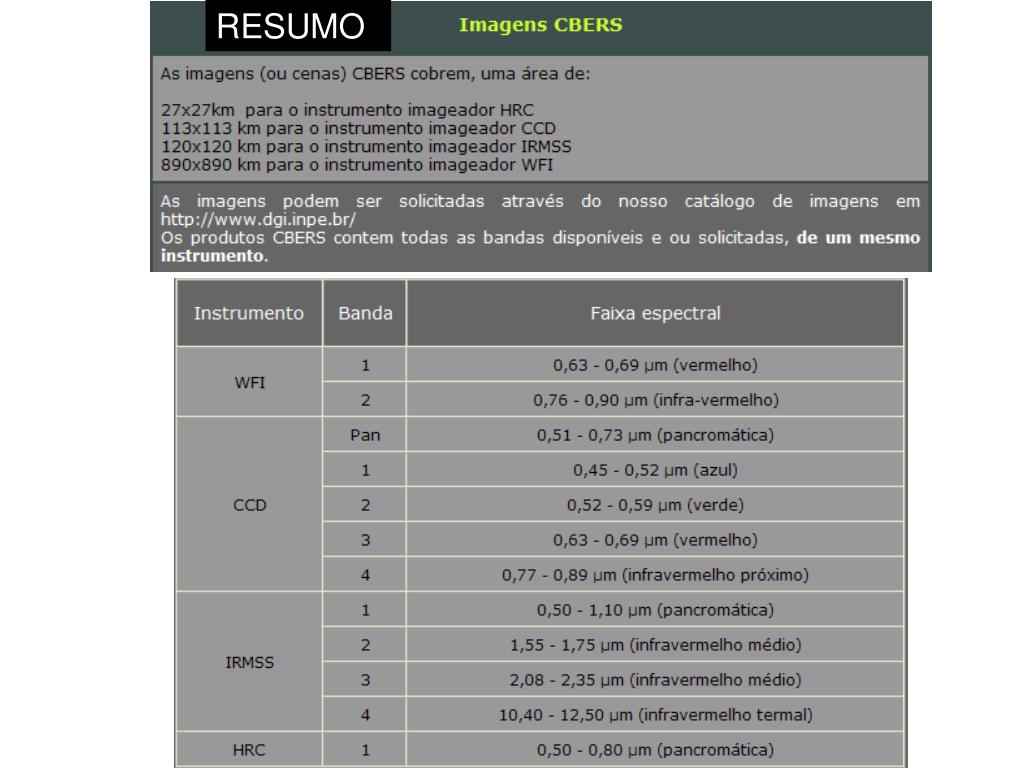Click the 120x120 km IRMSS line
Screen dimensions: 1024x768
(366, 146)
